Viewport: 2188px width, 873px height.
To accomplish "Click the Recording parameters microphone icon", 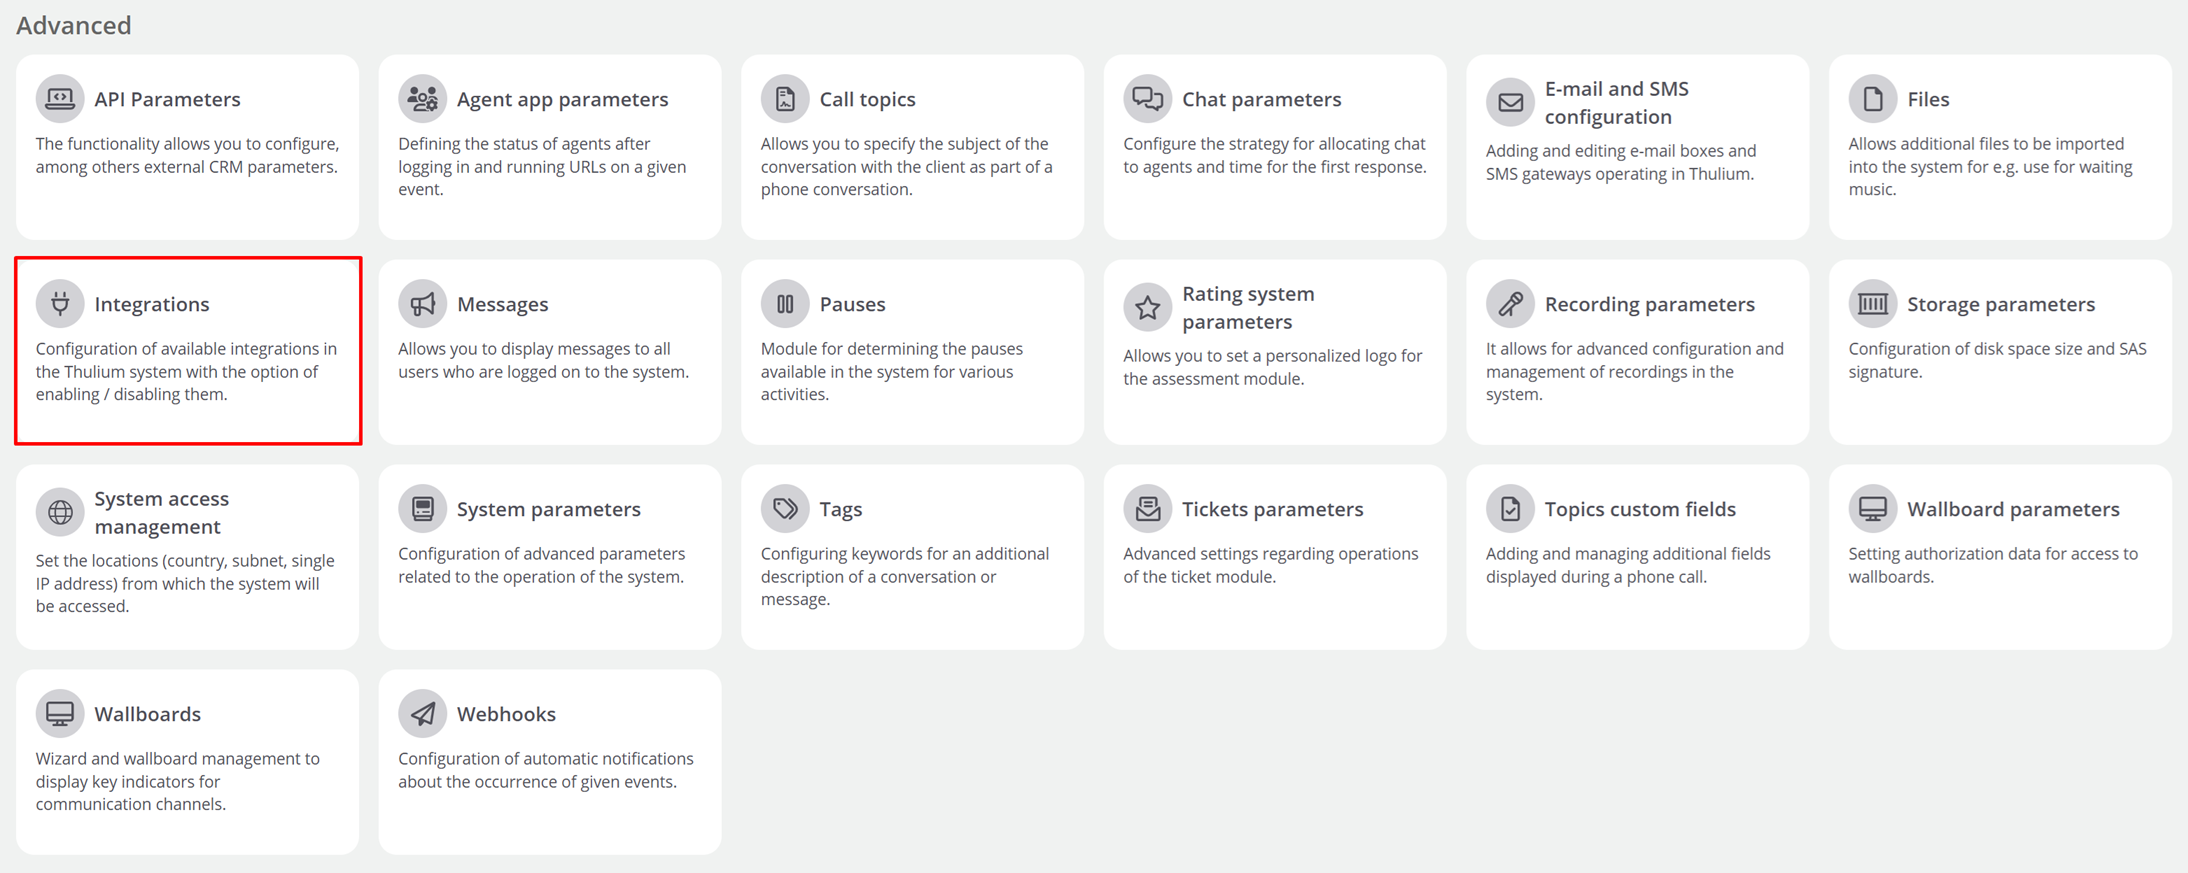I will 1510,303.
